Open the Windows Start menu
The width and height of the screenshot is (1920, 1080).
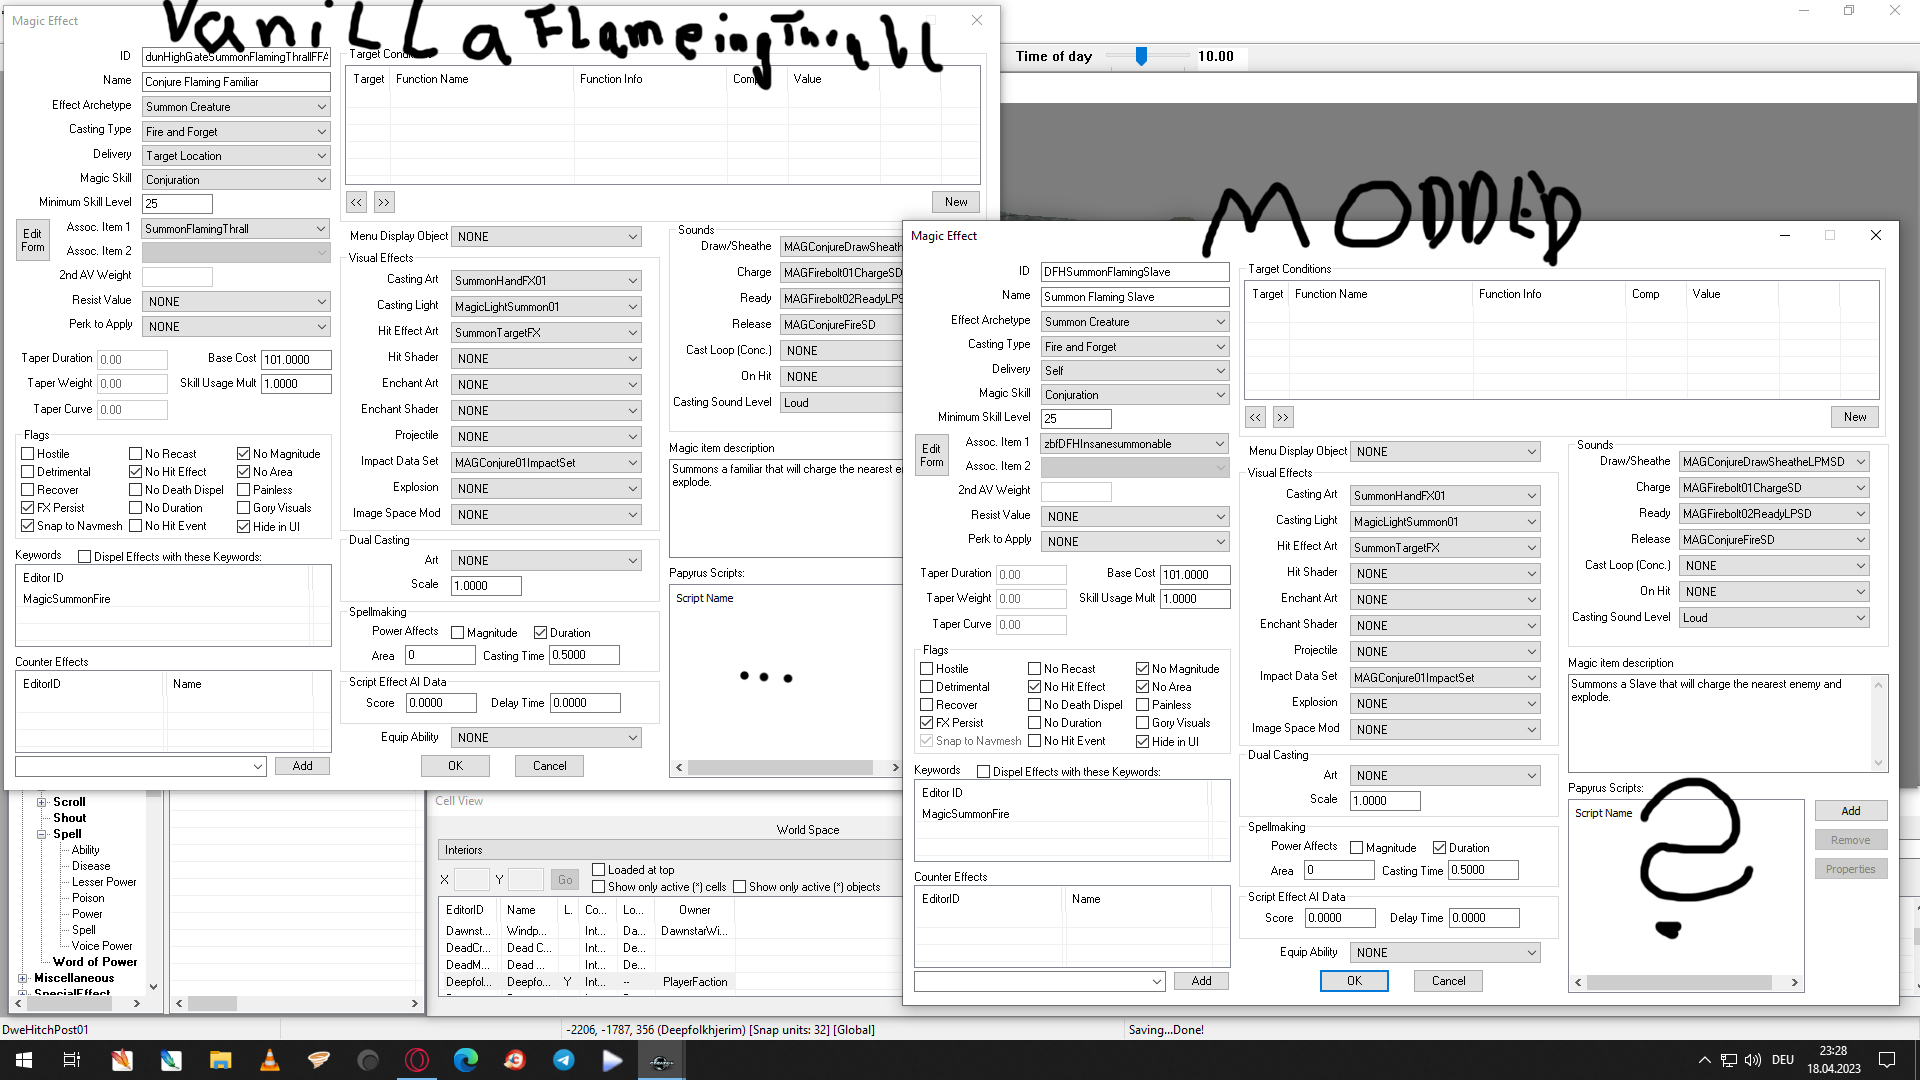[x=24, y=1060]
